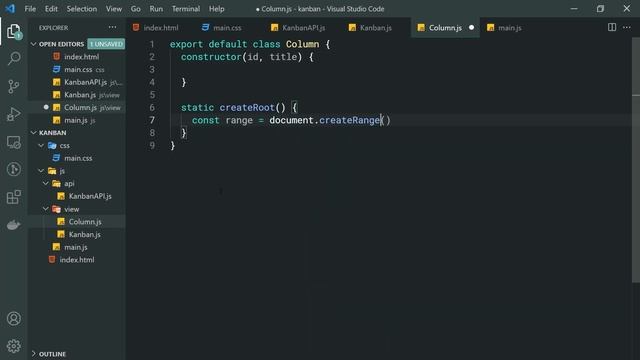Open the Terminal menu
The image size is (640, 360).
[186, 9]
